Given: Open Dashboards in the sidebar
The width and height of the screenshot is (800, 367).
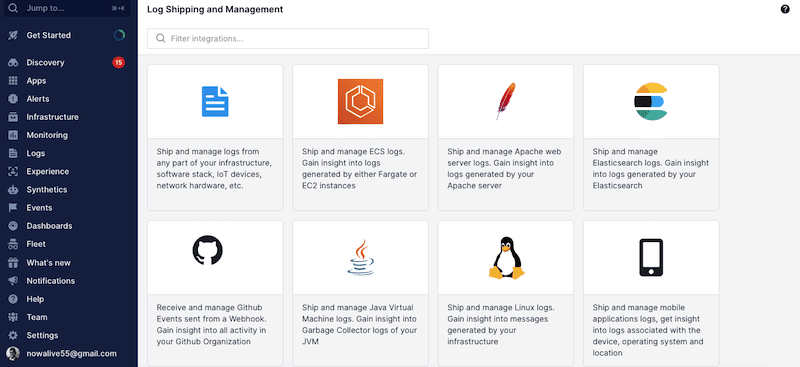Looking at the screenshot, I should 49,226.
